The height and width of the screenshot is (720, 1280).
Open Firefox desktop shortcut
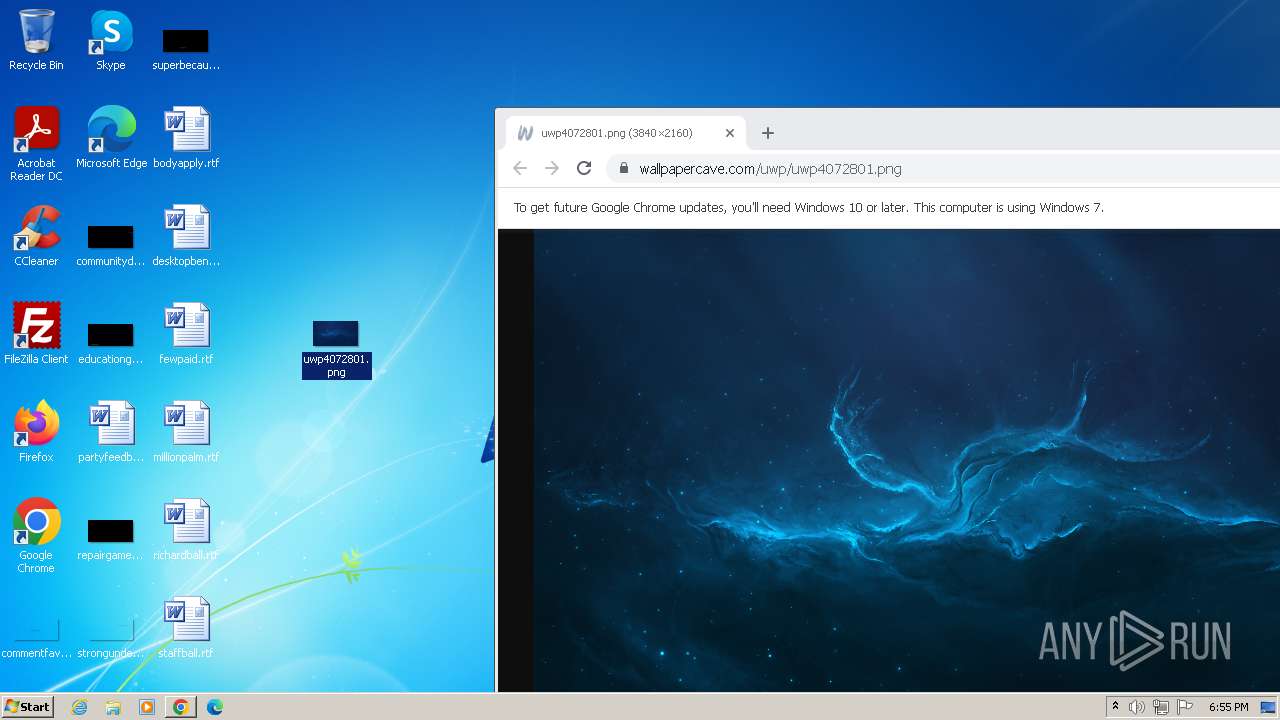tap(36, 432)
